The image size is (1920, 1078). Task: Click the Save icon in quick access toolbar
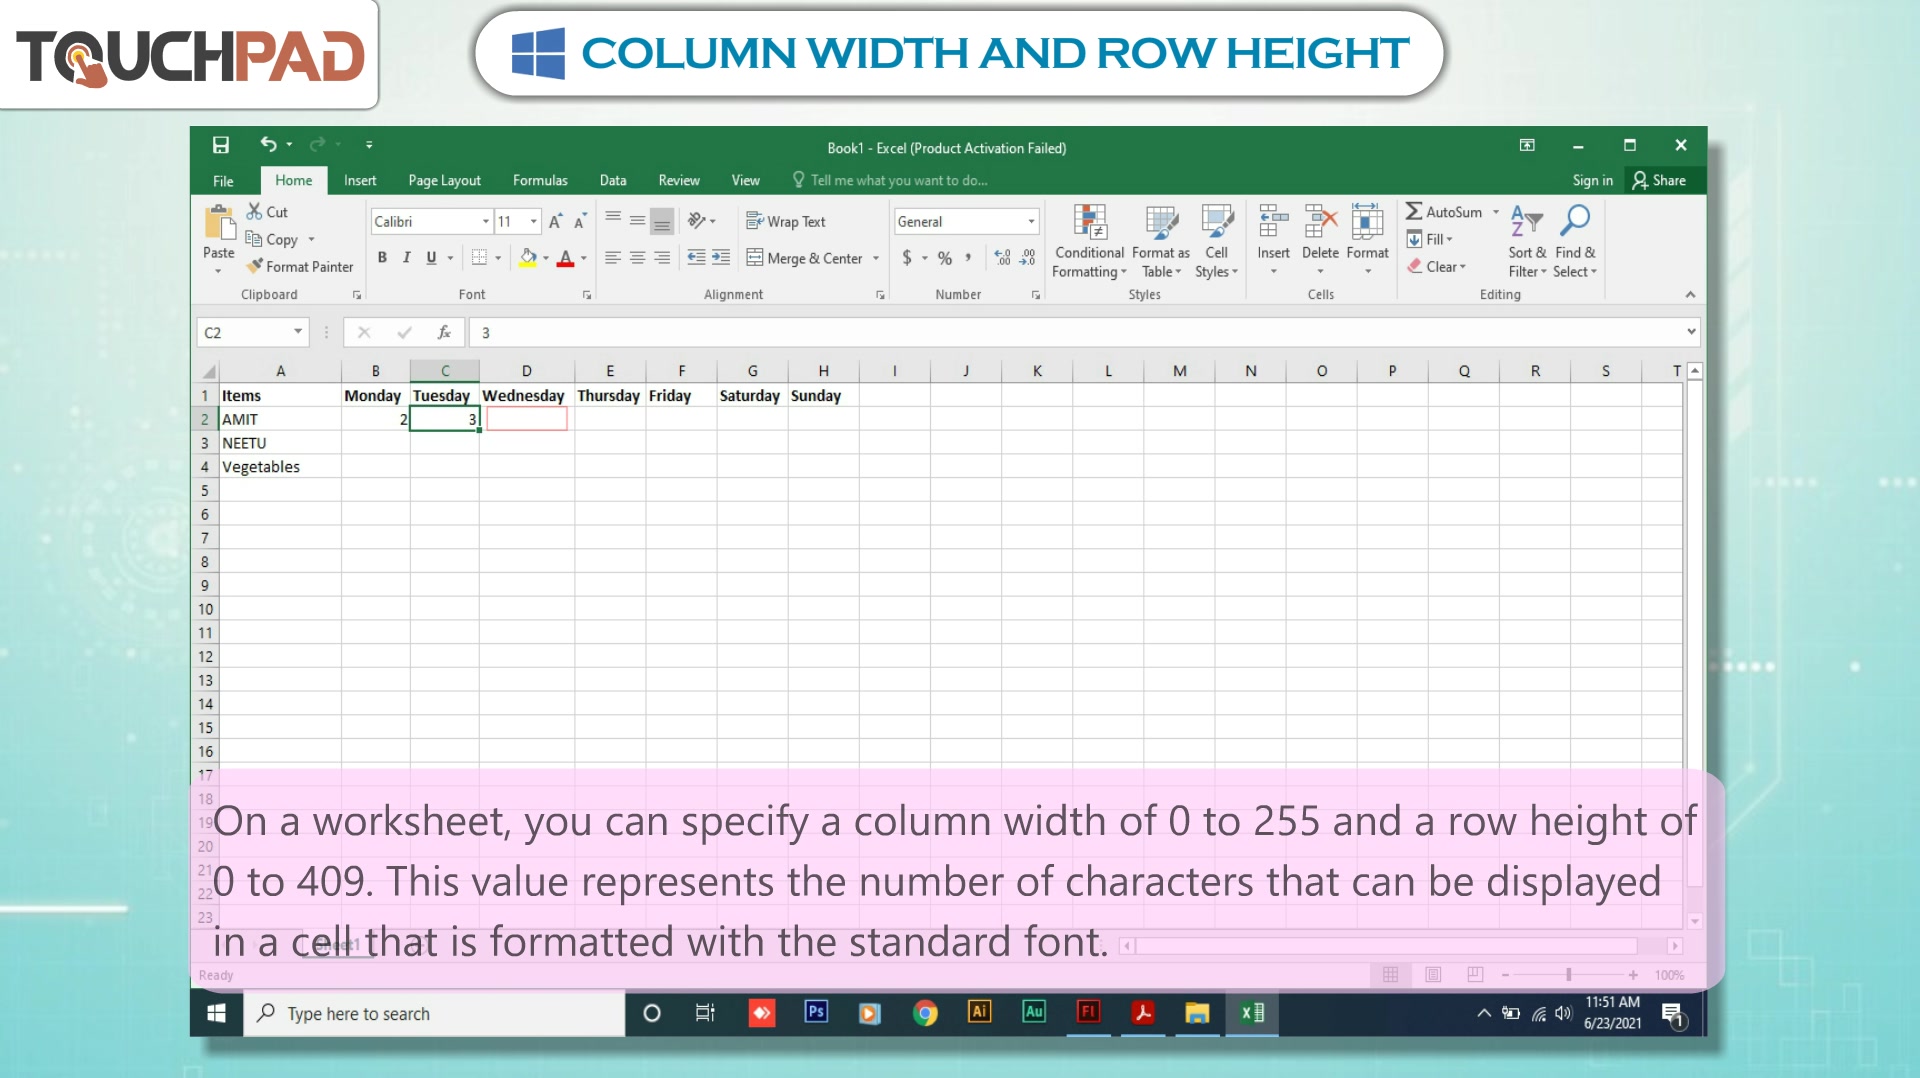221,145
